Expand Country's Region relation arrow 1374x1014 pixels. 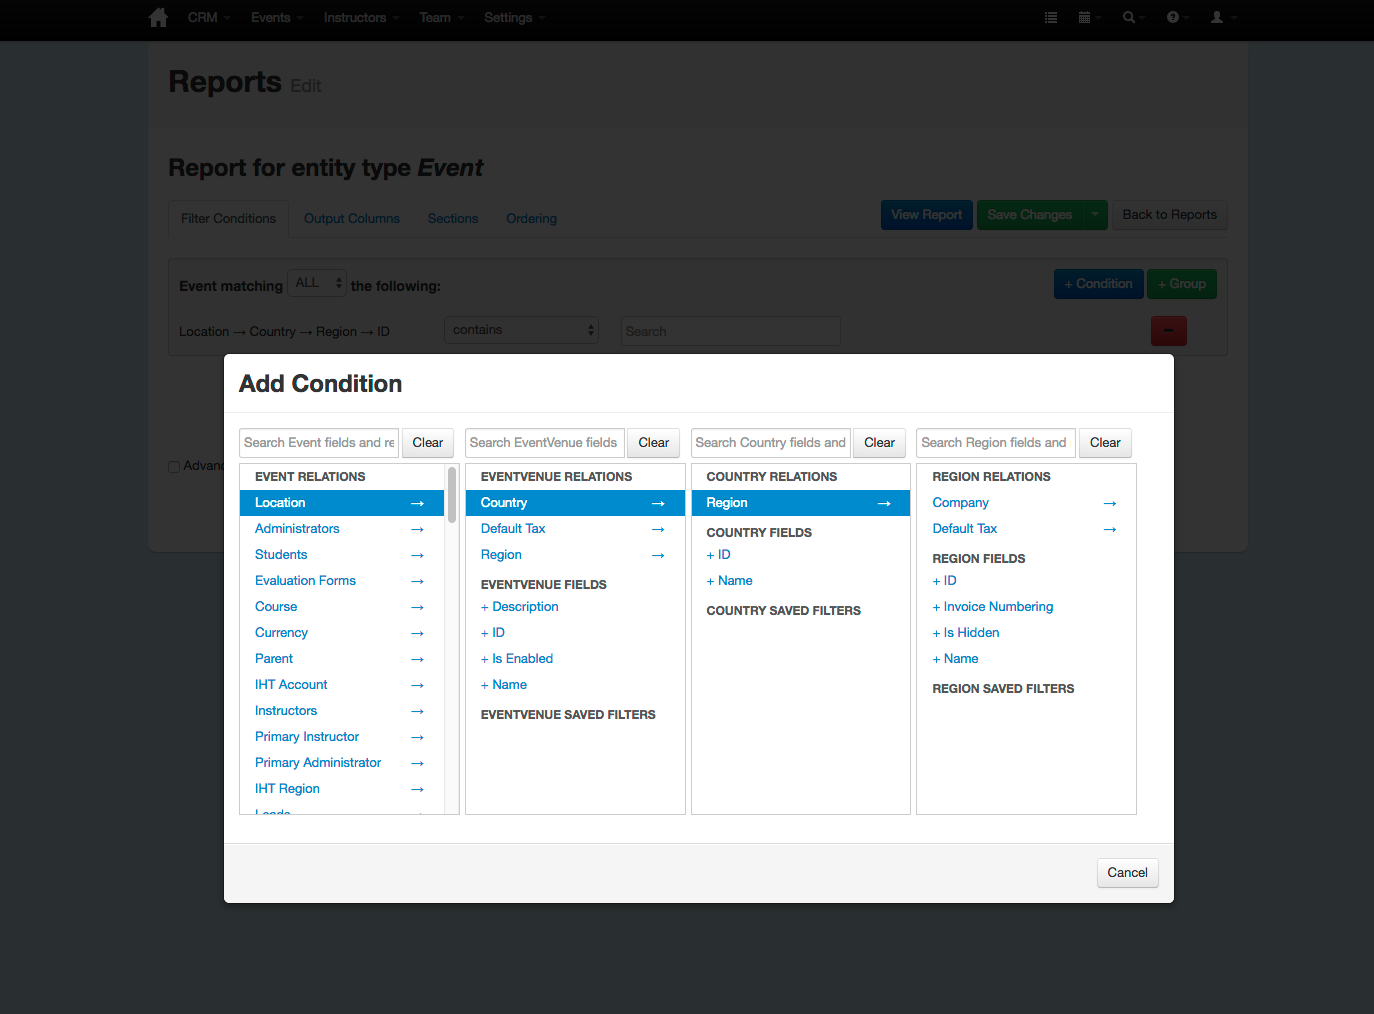click(x=884, y=503)
